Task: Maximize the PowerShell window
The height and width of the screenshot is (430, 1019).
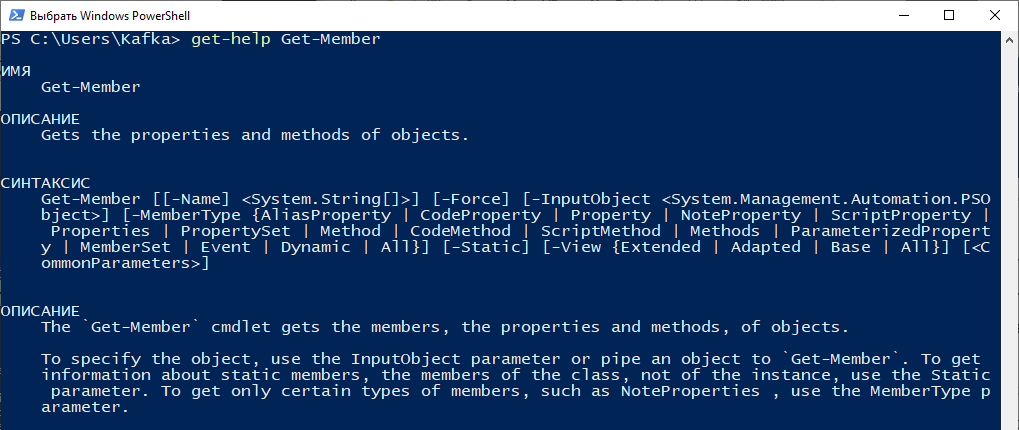Action: point(949,16)
